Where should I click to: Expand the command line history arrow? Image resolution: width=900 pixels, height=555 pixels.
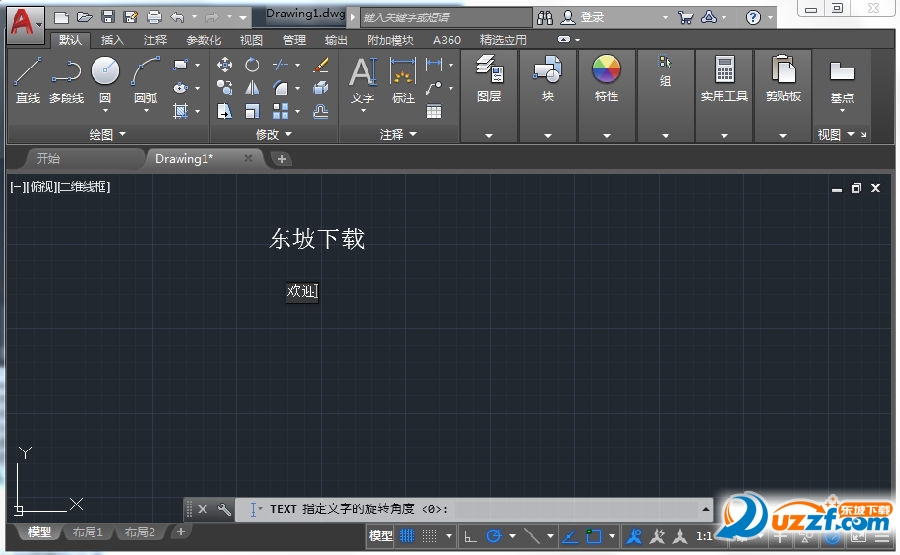(x=705, y=509)
